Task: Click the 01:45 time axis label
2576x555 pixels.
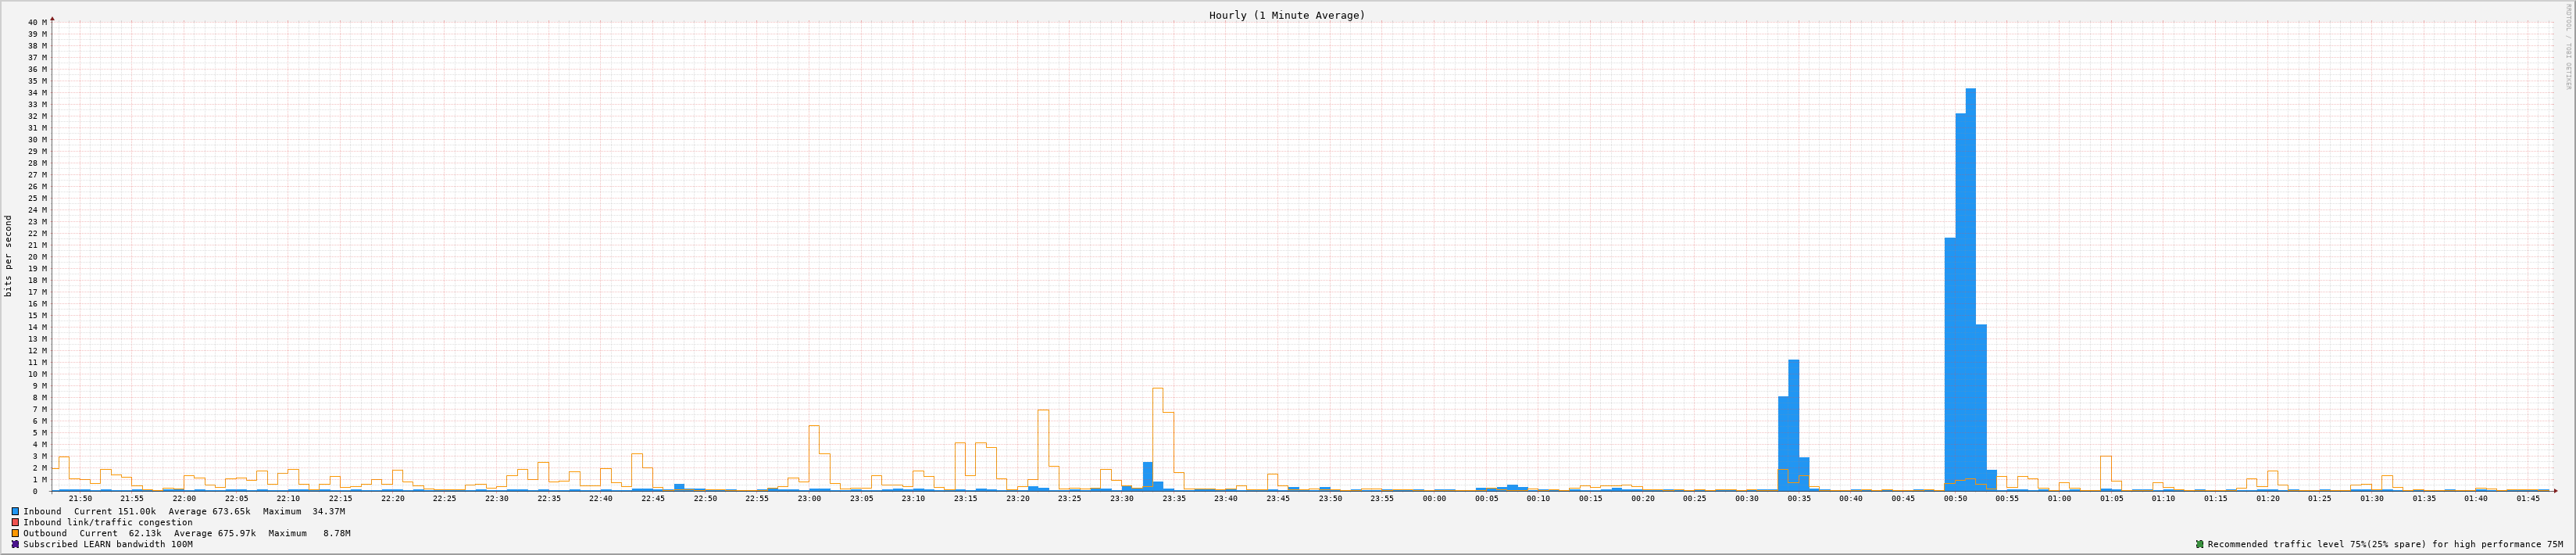Action: point(2527,498)
